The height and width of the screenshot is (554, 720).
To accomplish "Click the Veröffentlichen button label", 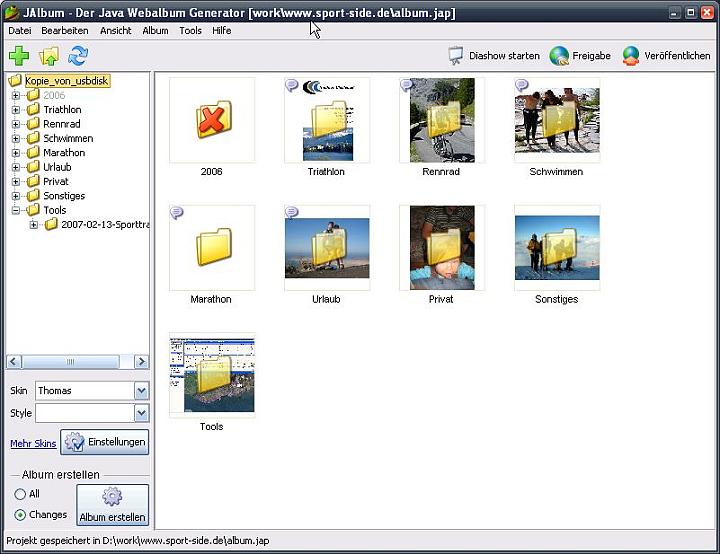I will tap(677, 56).
